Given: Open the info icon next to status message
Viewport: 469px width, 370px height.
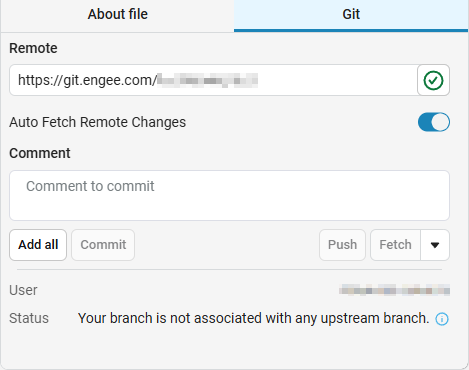Looking at the screenshot, I should click(x=442, y=319).
